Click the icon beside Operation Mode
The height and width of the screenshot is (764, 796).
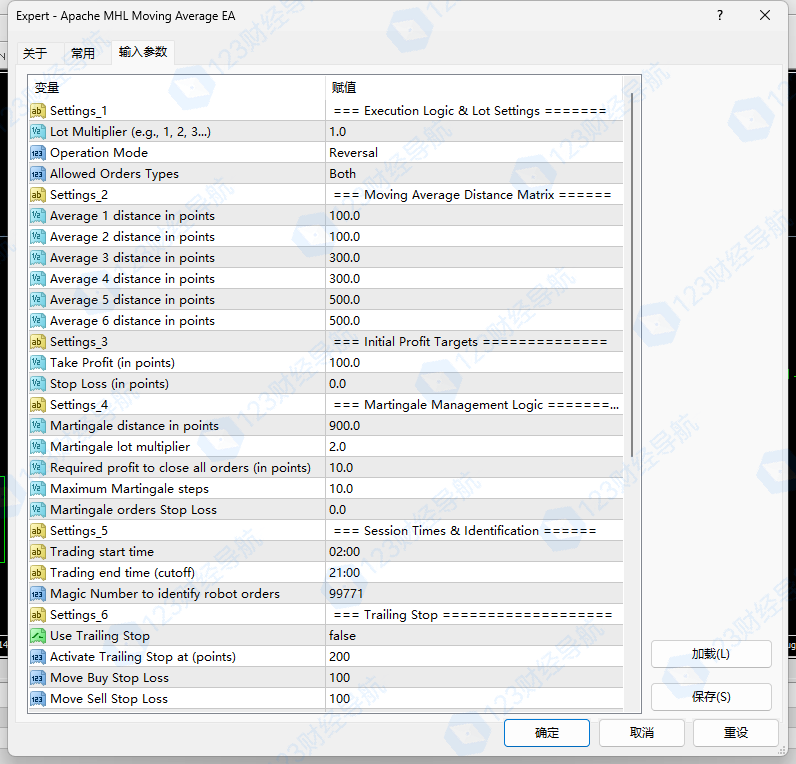click(x=38, y=153)
